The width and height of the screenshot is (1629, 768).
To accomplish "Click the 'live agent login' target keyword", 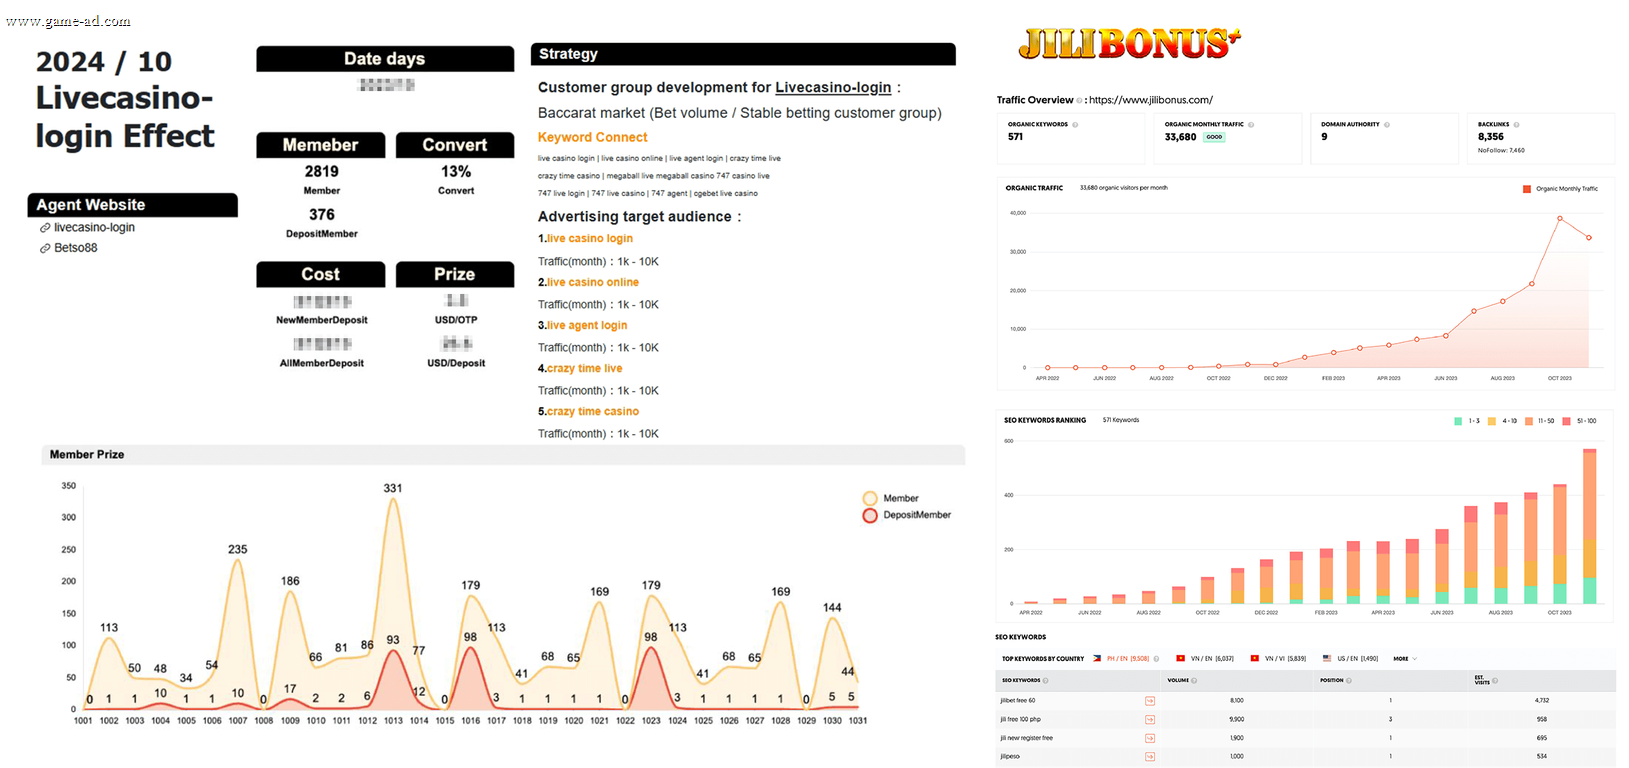I will (x=587, y=326).
